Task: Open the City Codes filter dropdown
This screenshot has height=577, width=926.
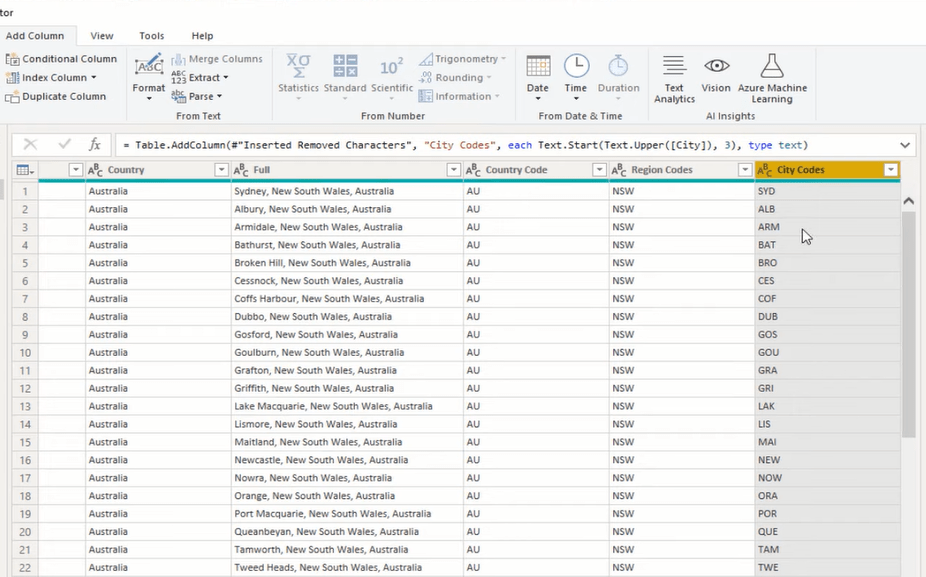Action: (x=891, y=170)
